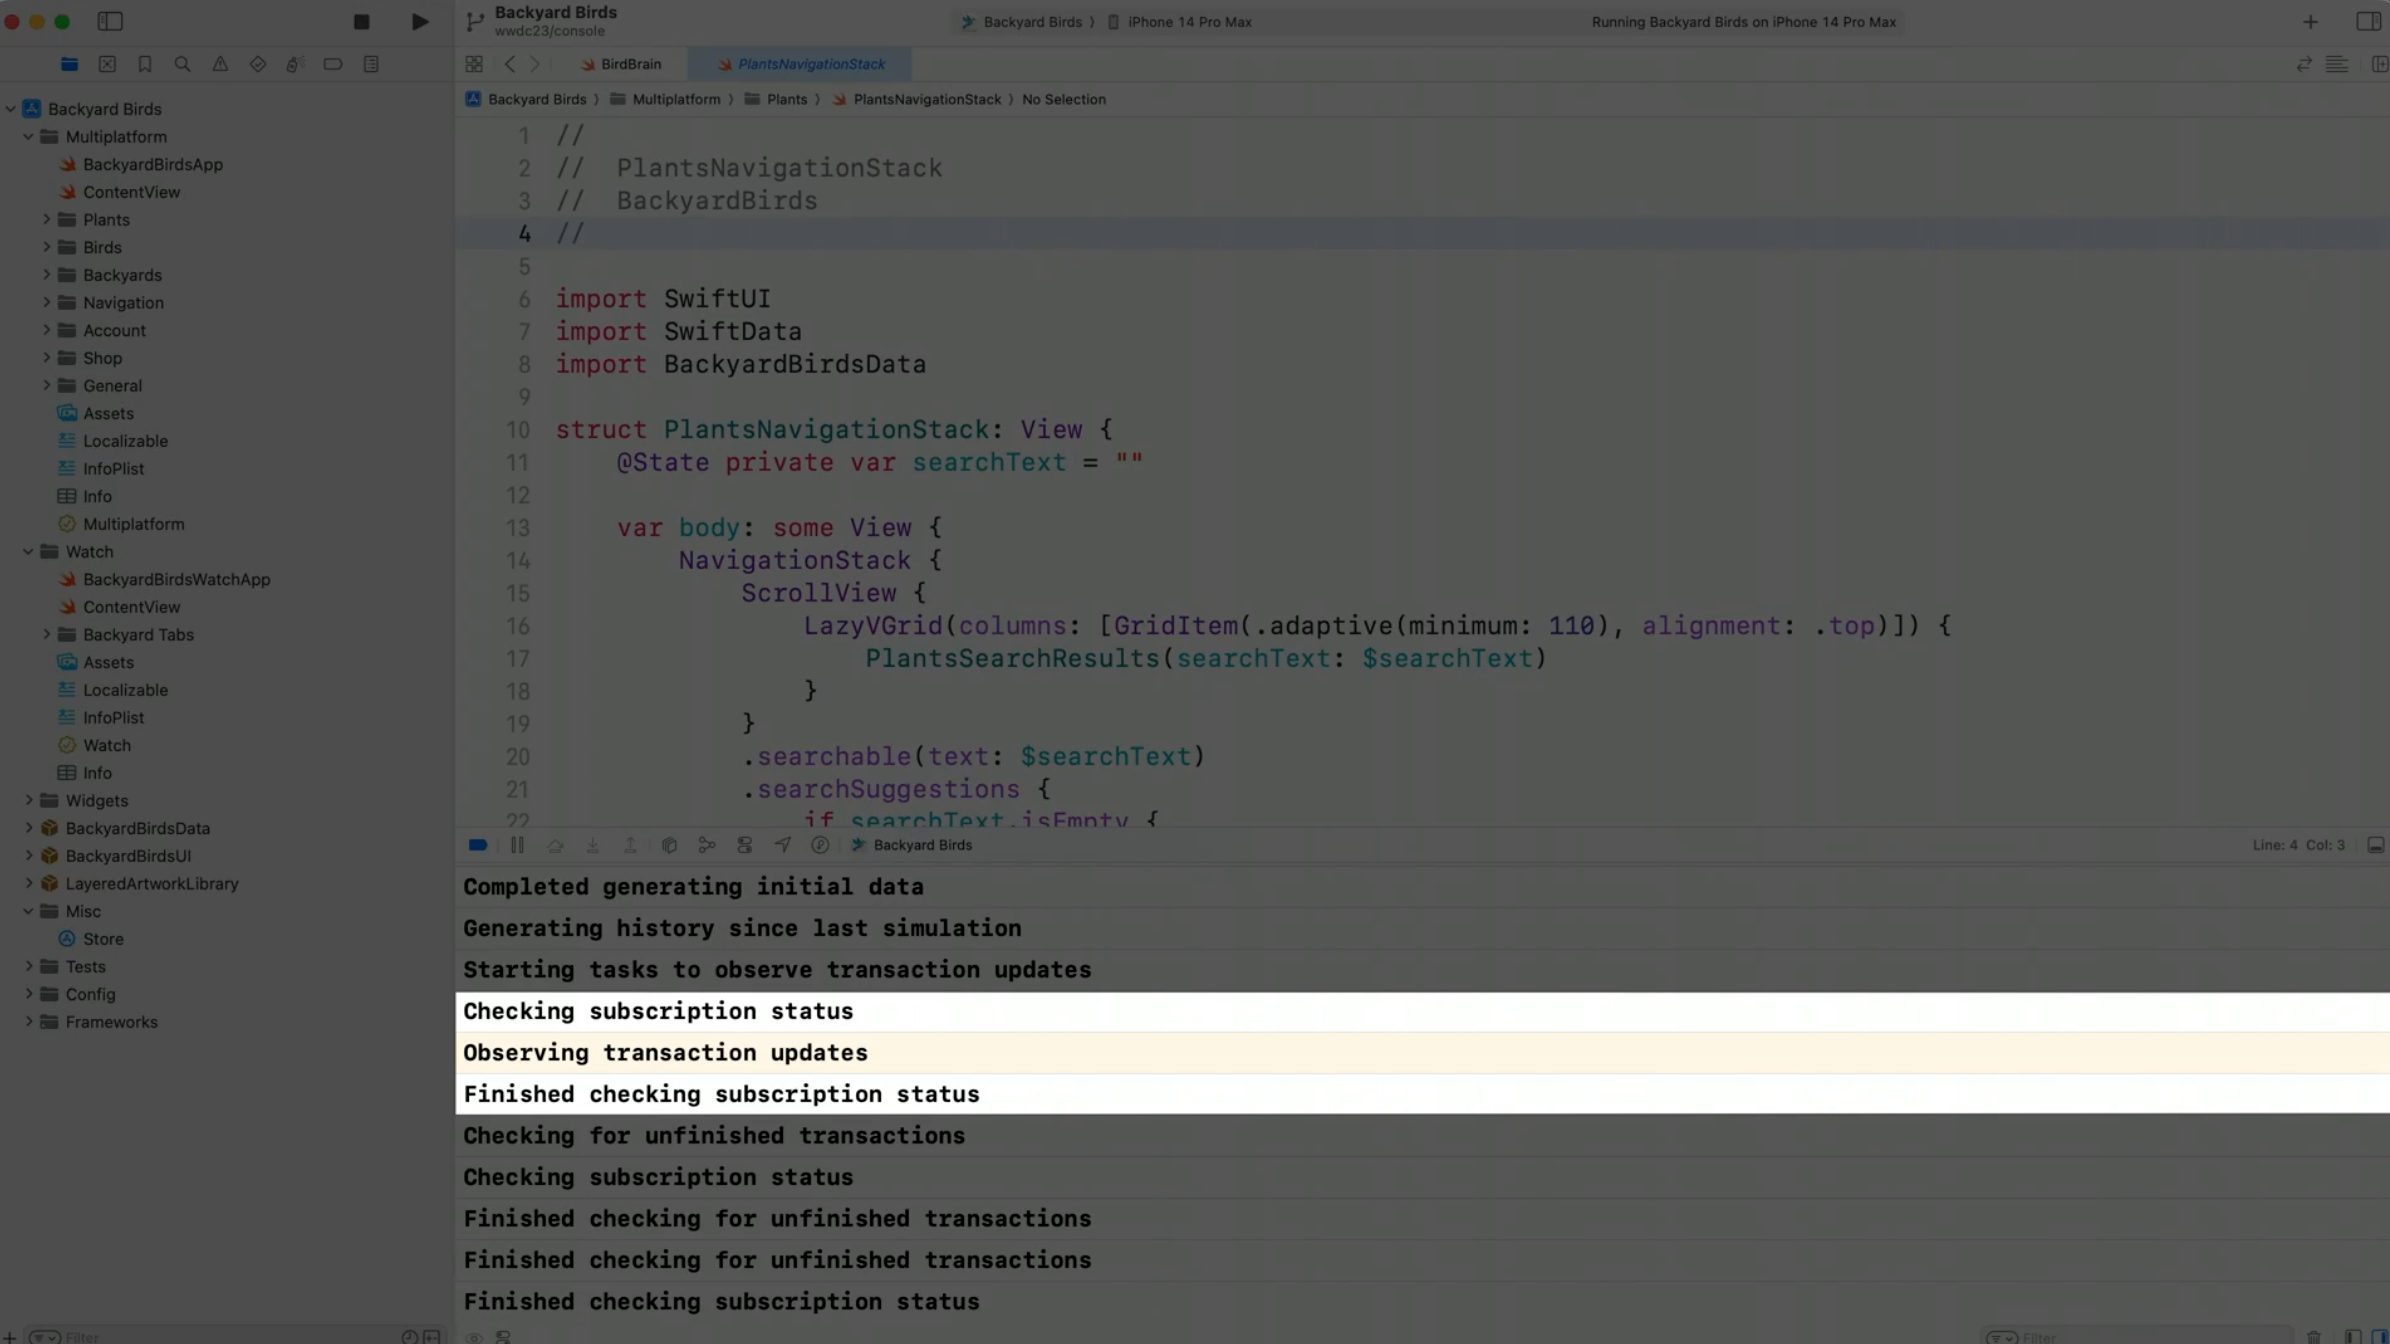Stop the running app

[x=360, y=21]
